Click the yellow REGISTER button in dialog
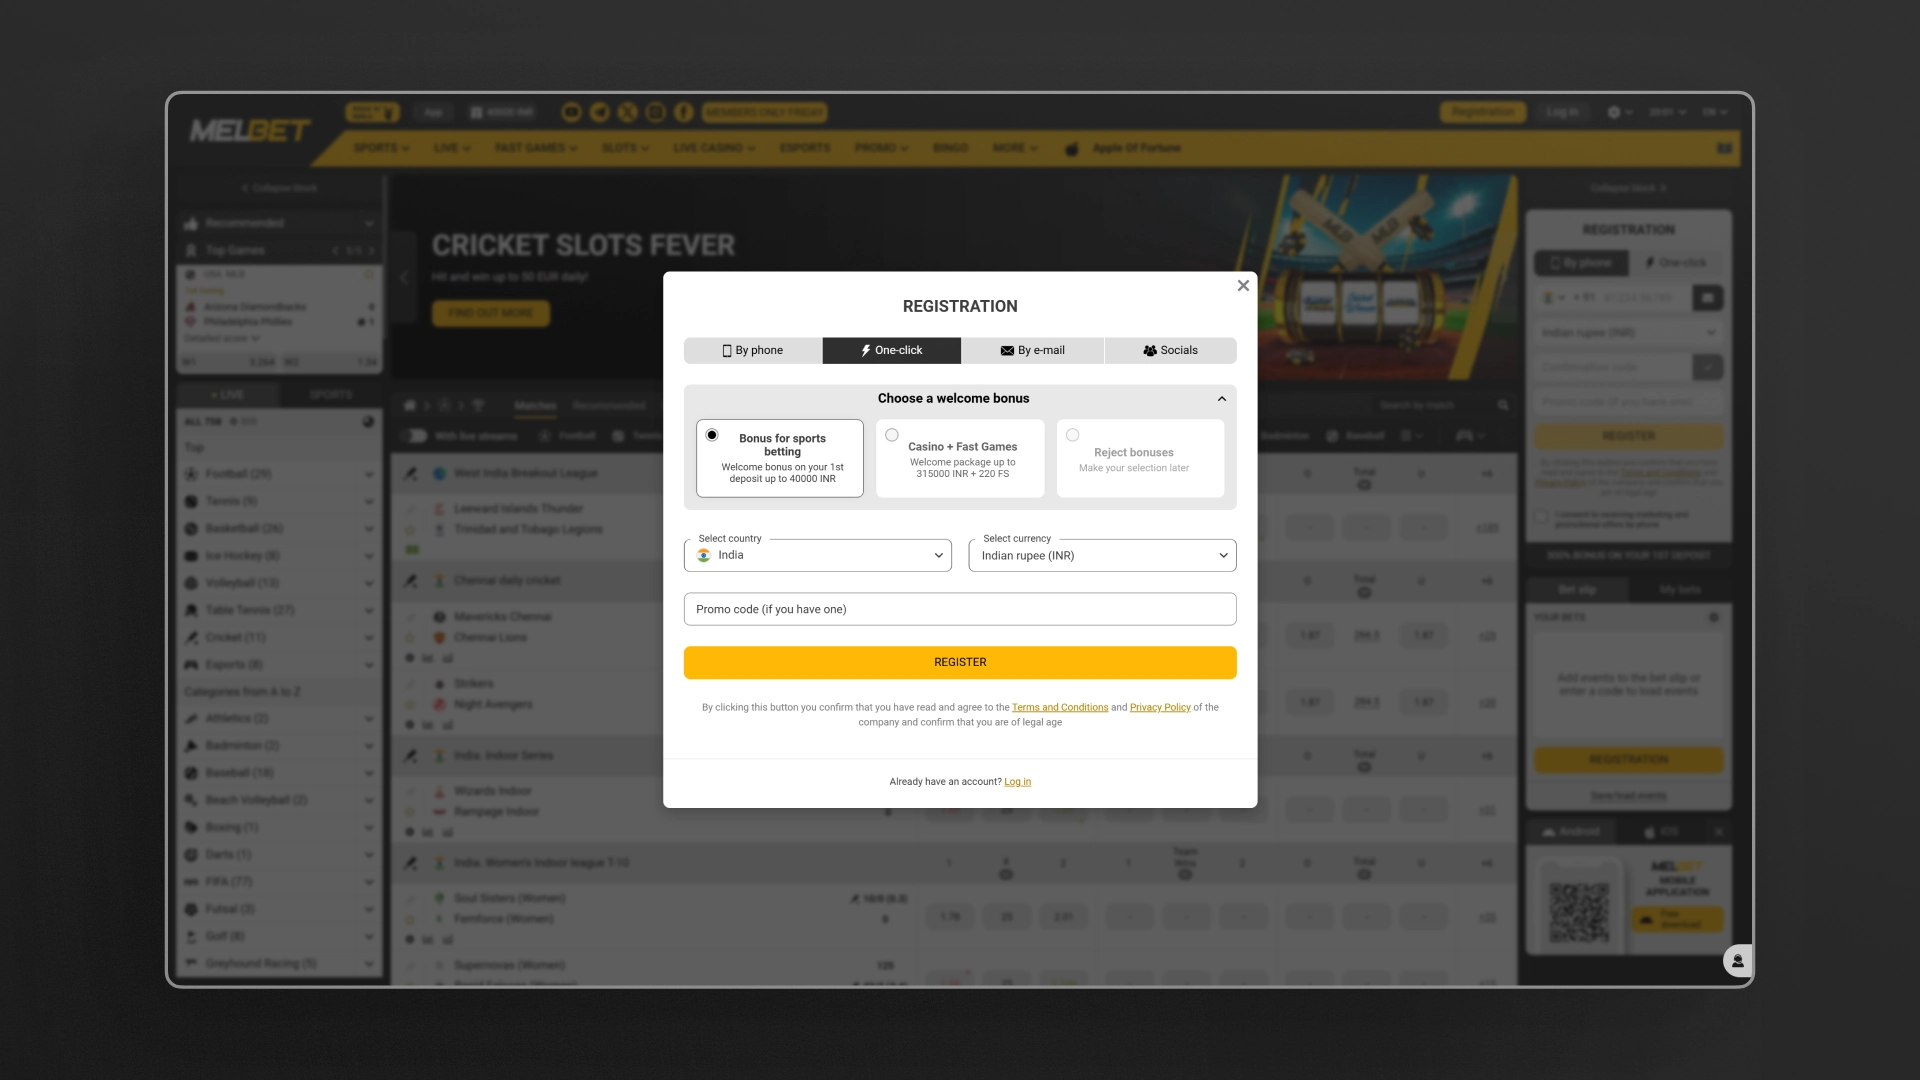 (x=960, y=663)
